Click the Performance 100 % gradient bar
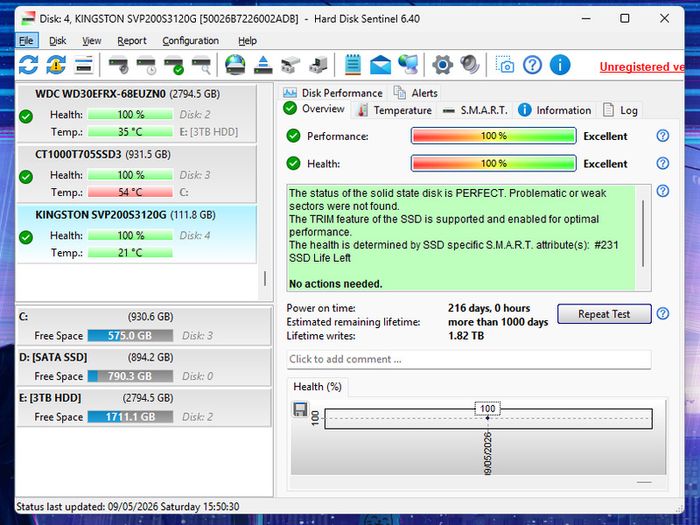700x525 pixels. (x=493, y=136)
